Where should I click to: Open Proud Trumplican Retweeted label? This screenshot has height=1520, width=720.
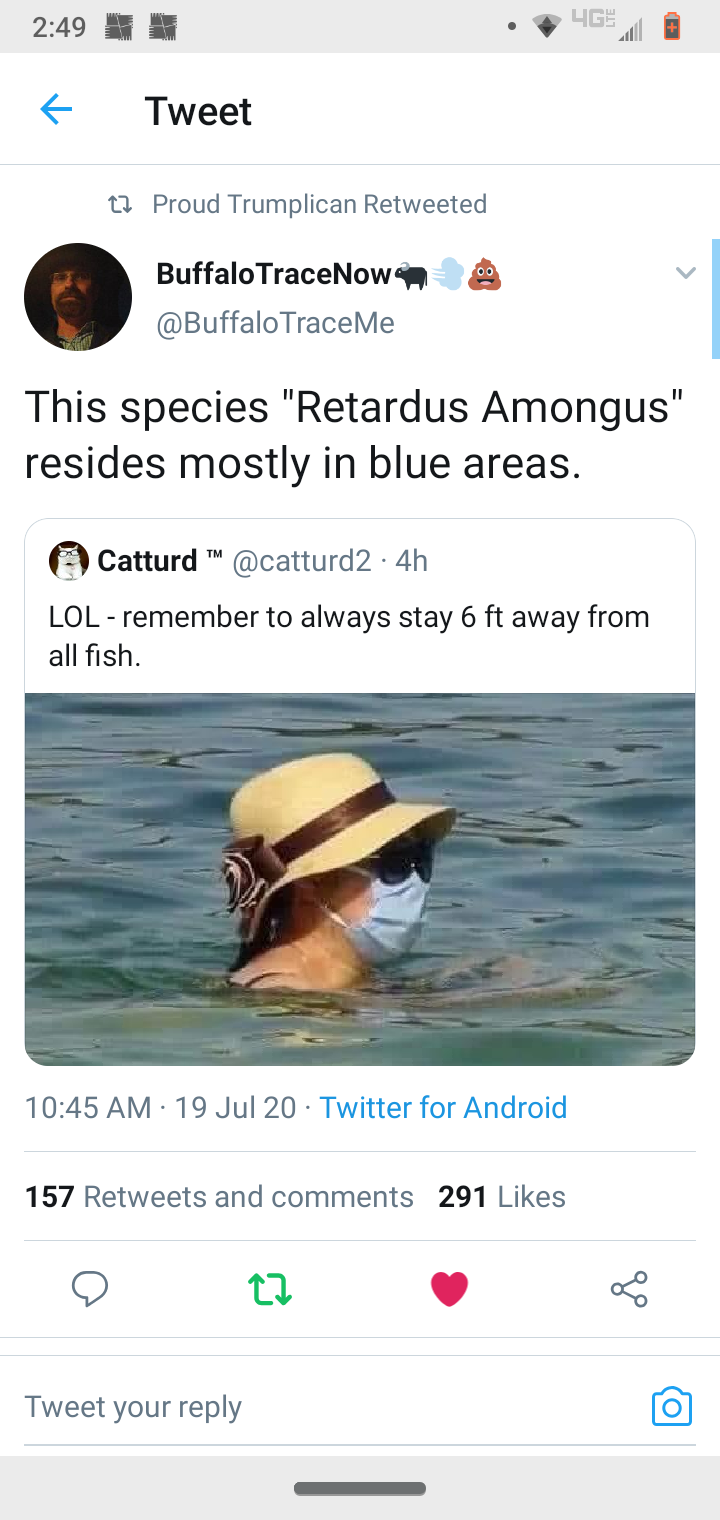pos(319,204)
